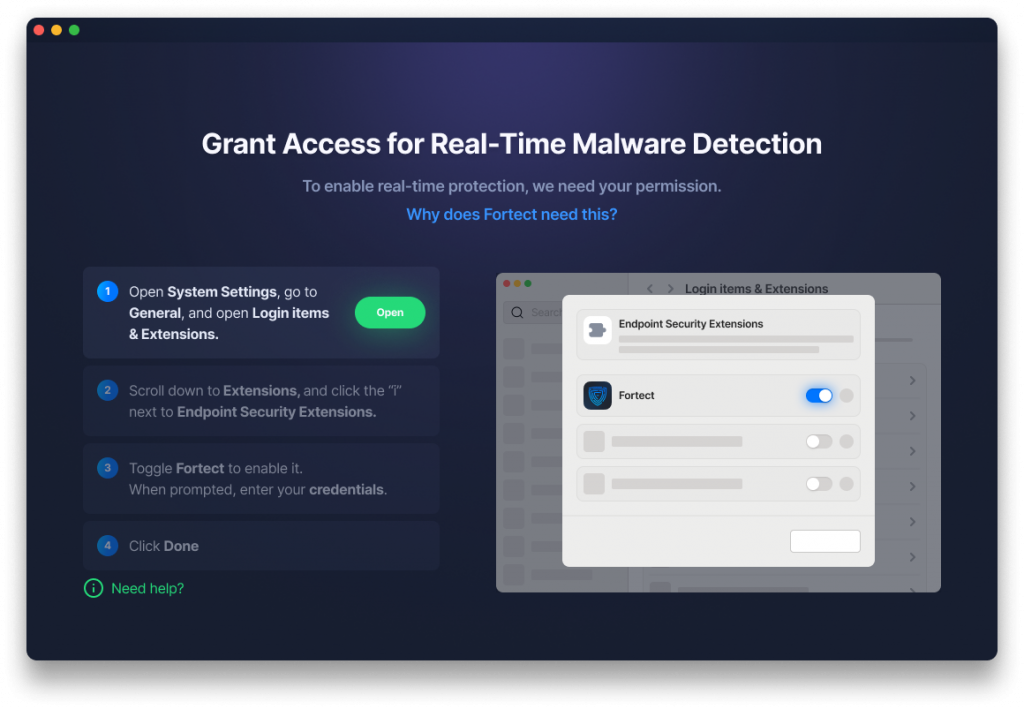Click the back chevron beside Login items title
This screenshot has width=1024, height=709.
click(x=650, y=289)
